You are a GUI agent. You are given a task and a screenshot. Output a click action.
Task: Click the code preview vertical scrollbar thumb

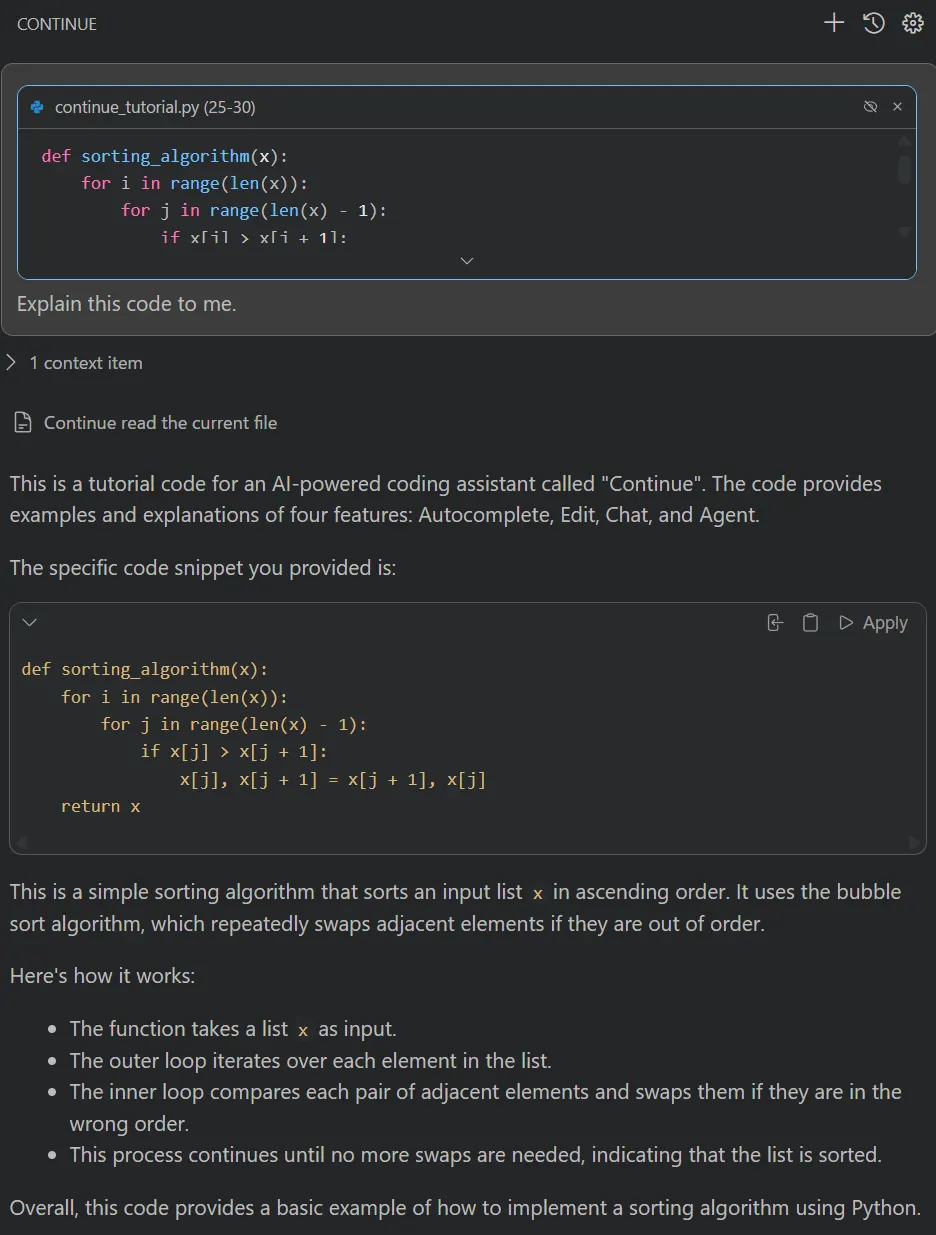(x=904, y=168)
